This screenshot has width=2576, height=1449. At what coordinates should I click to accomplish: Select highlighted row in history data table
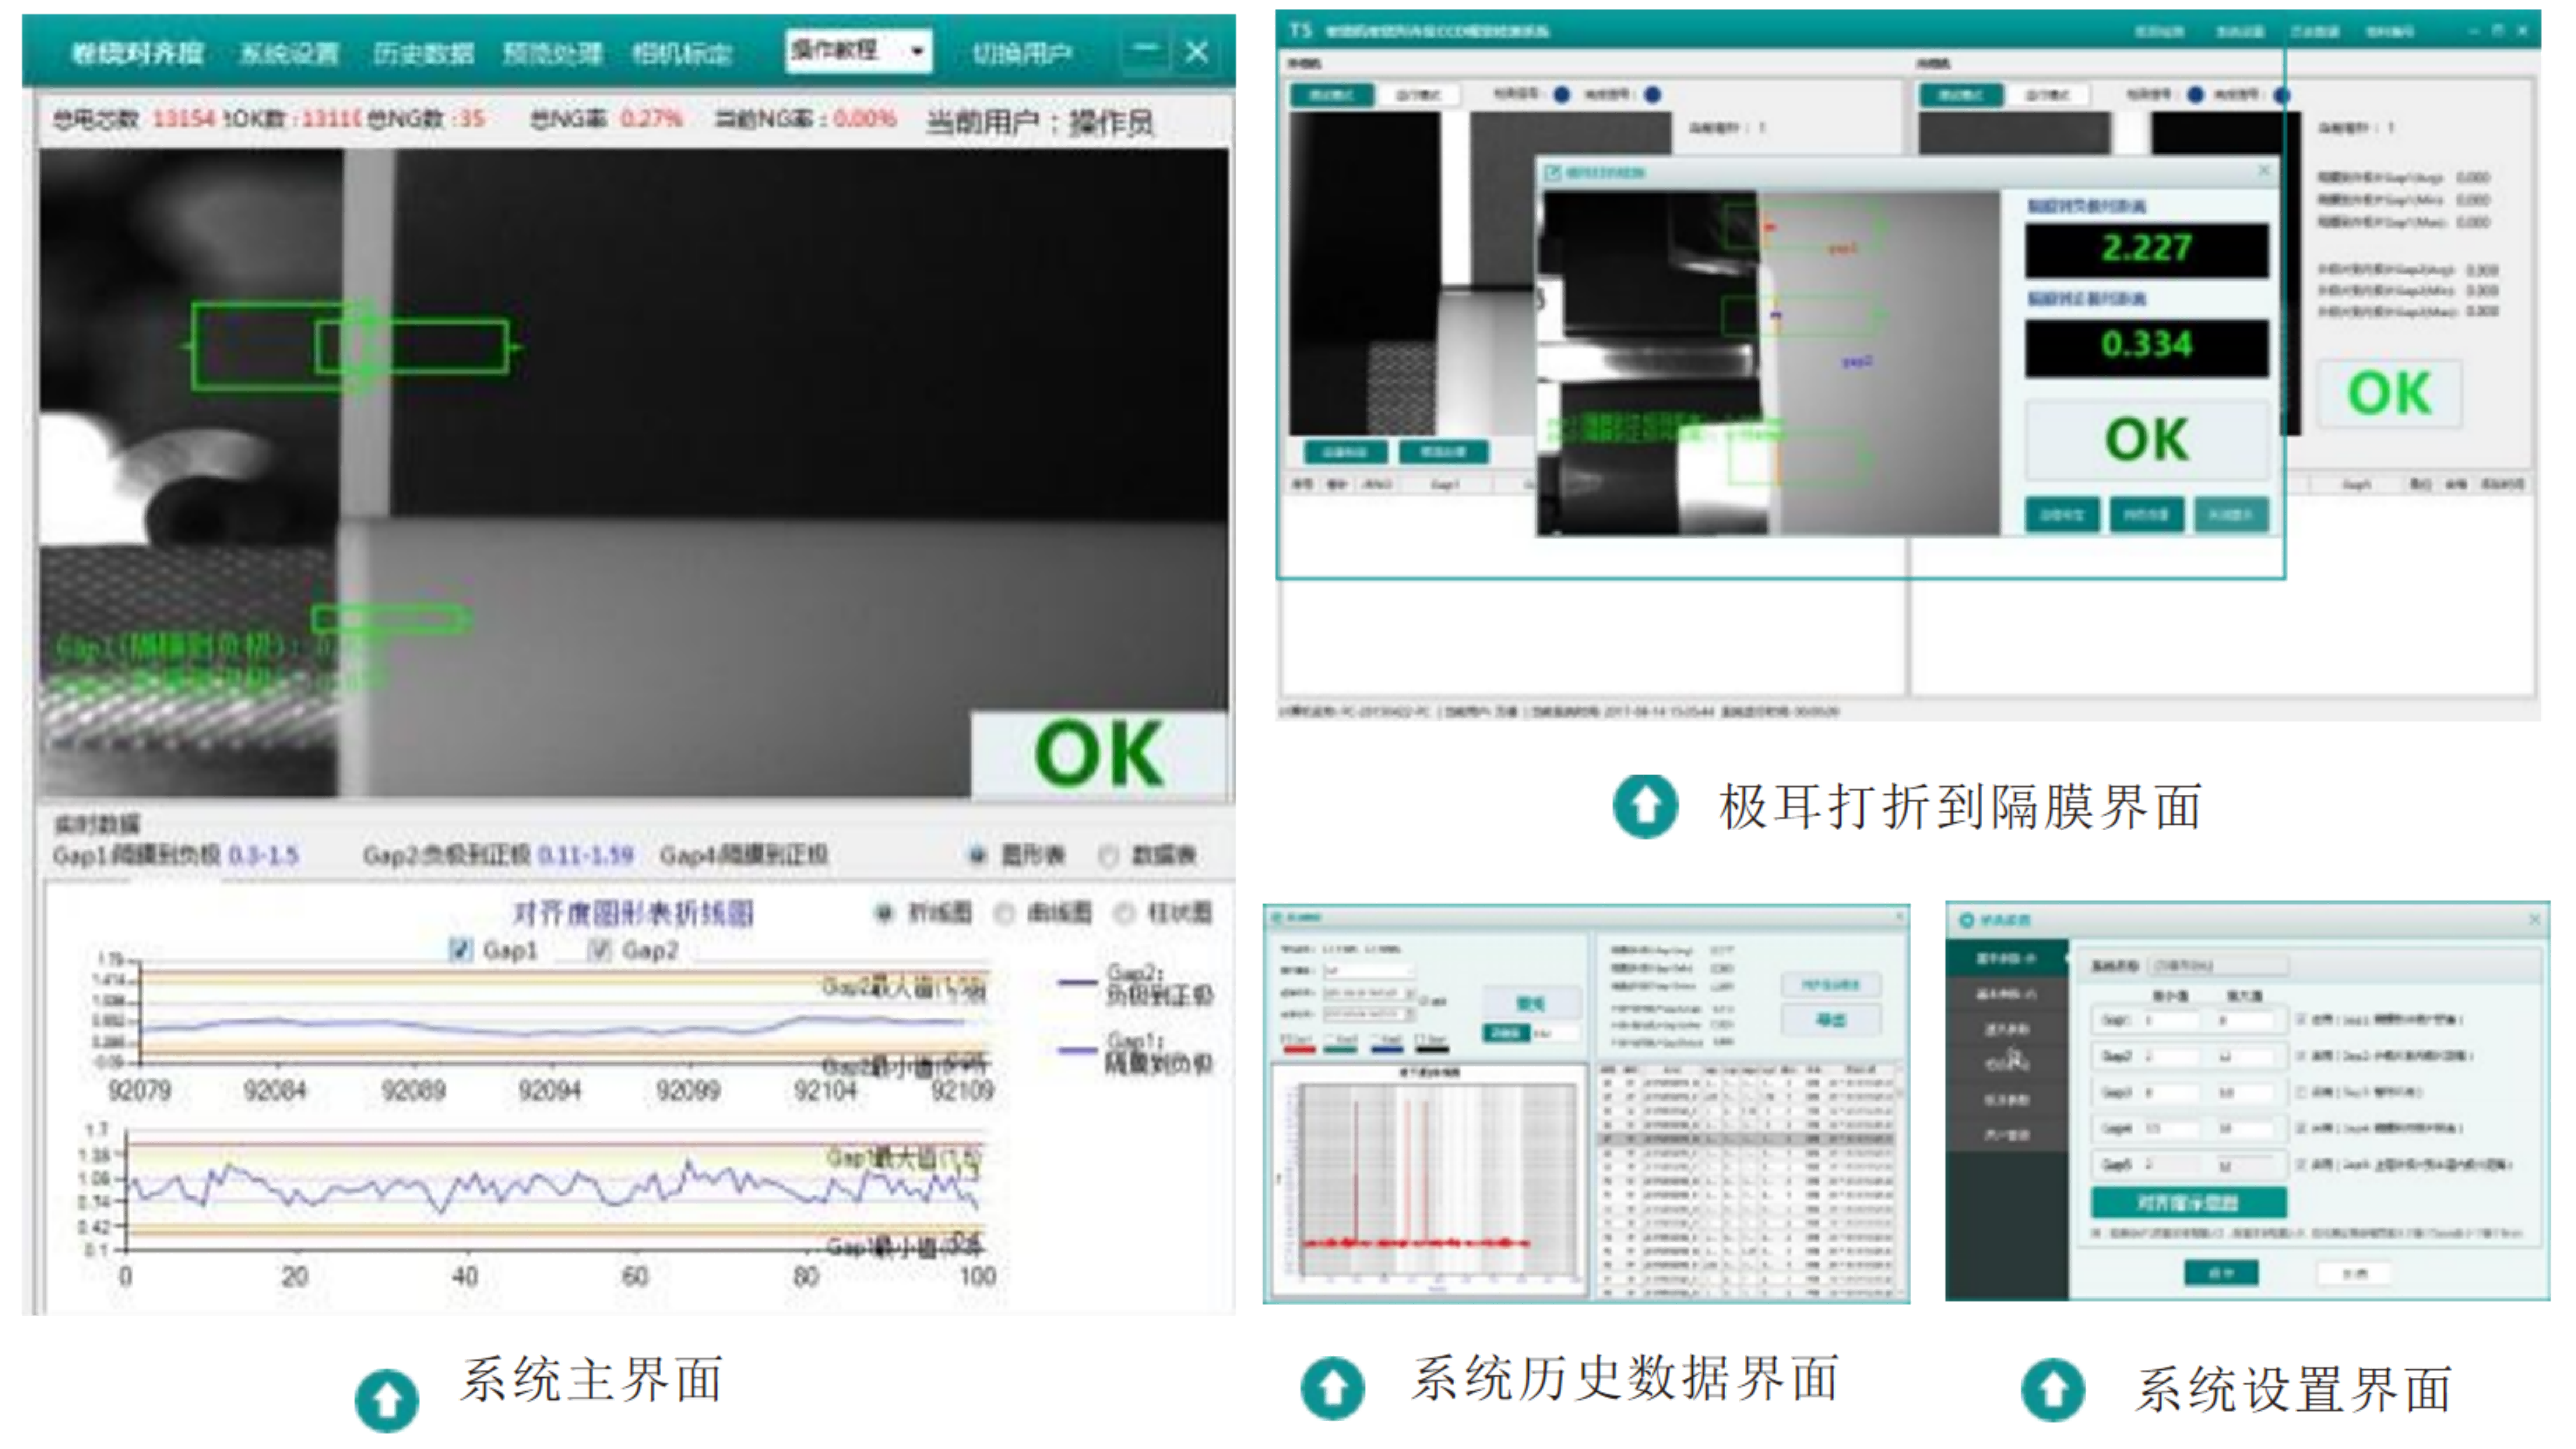pyautogui.click(x=1746, y=1139)
